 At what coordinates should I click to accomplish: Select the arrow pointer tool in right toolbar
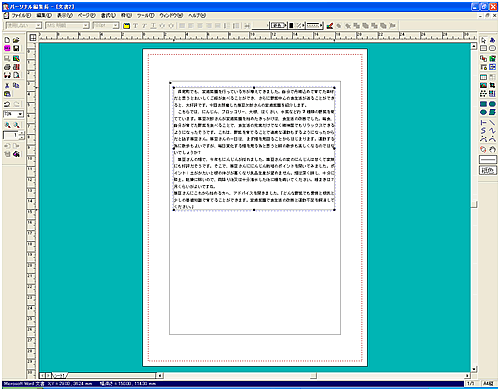484,40
